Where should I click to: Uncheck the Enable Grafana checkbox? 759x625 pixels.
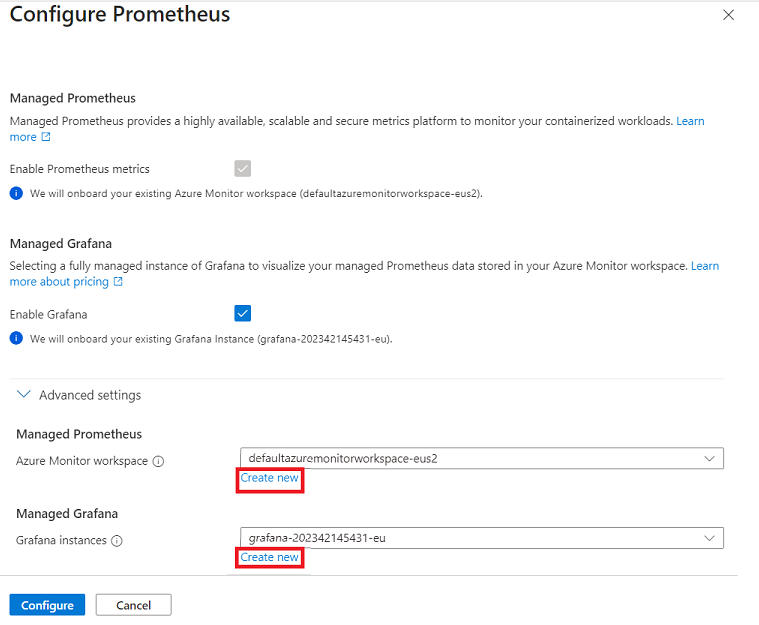click(x=243, y=313)
